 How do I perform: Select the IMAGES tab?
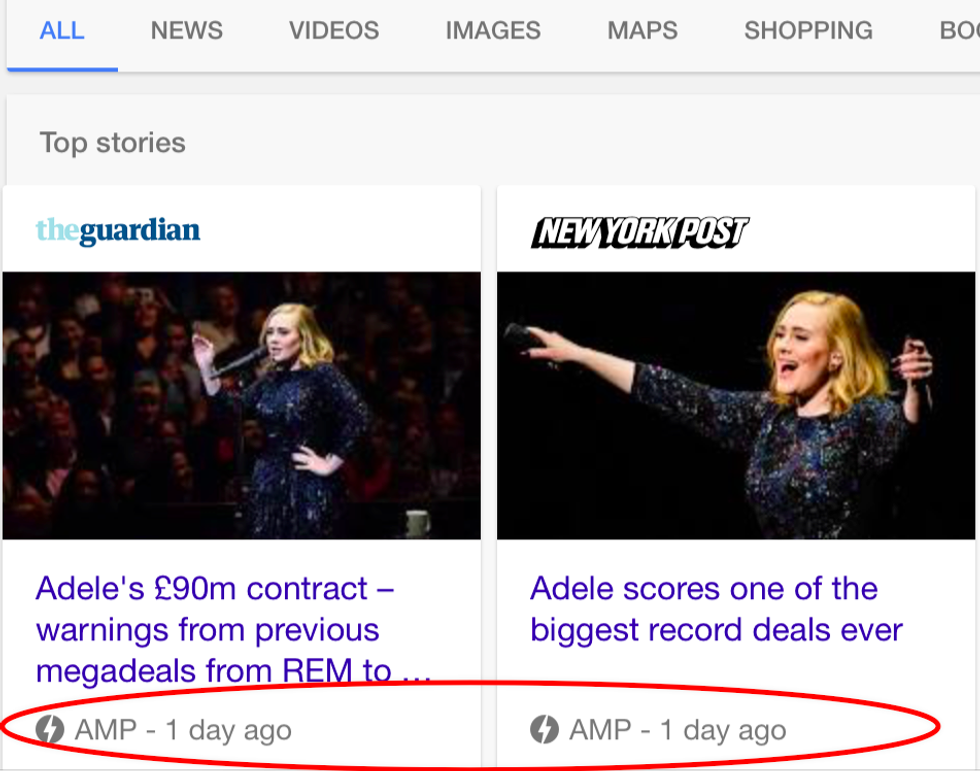pos(493,31)
